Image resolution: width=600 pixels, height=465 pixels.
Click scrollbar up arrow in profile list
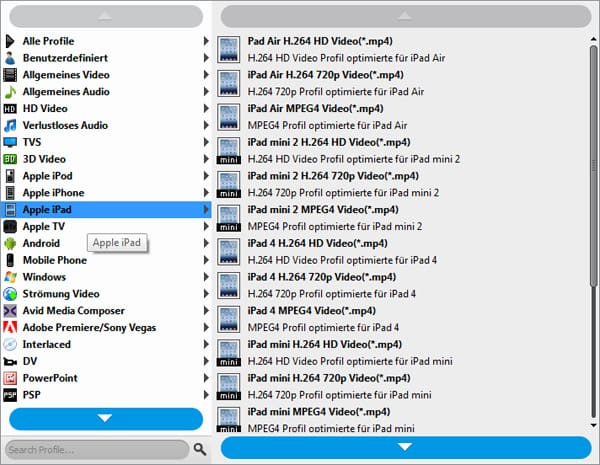[593, 39]
